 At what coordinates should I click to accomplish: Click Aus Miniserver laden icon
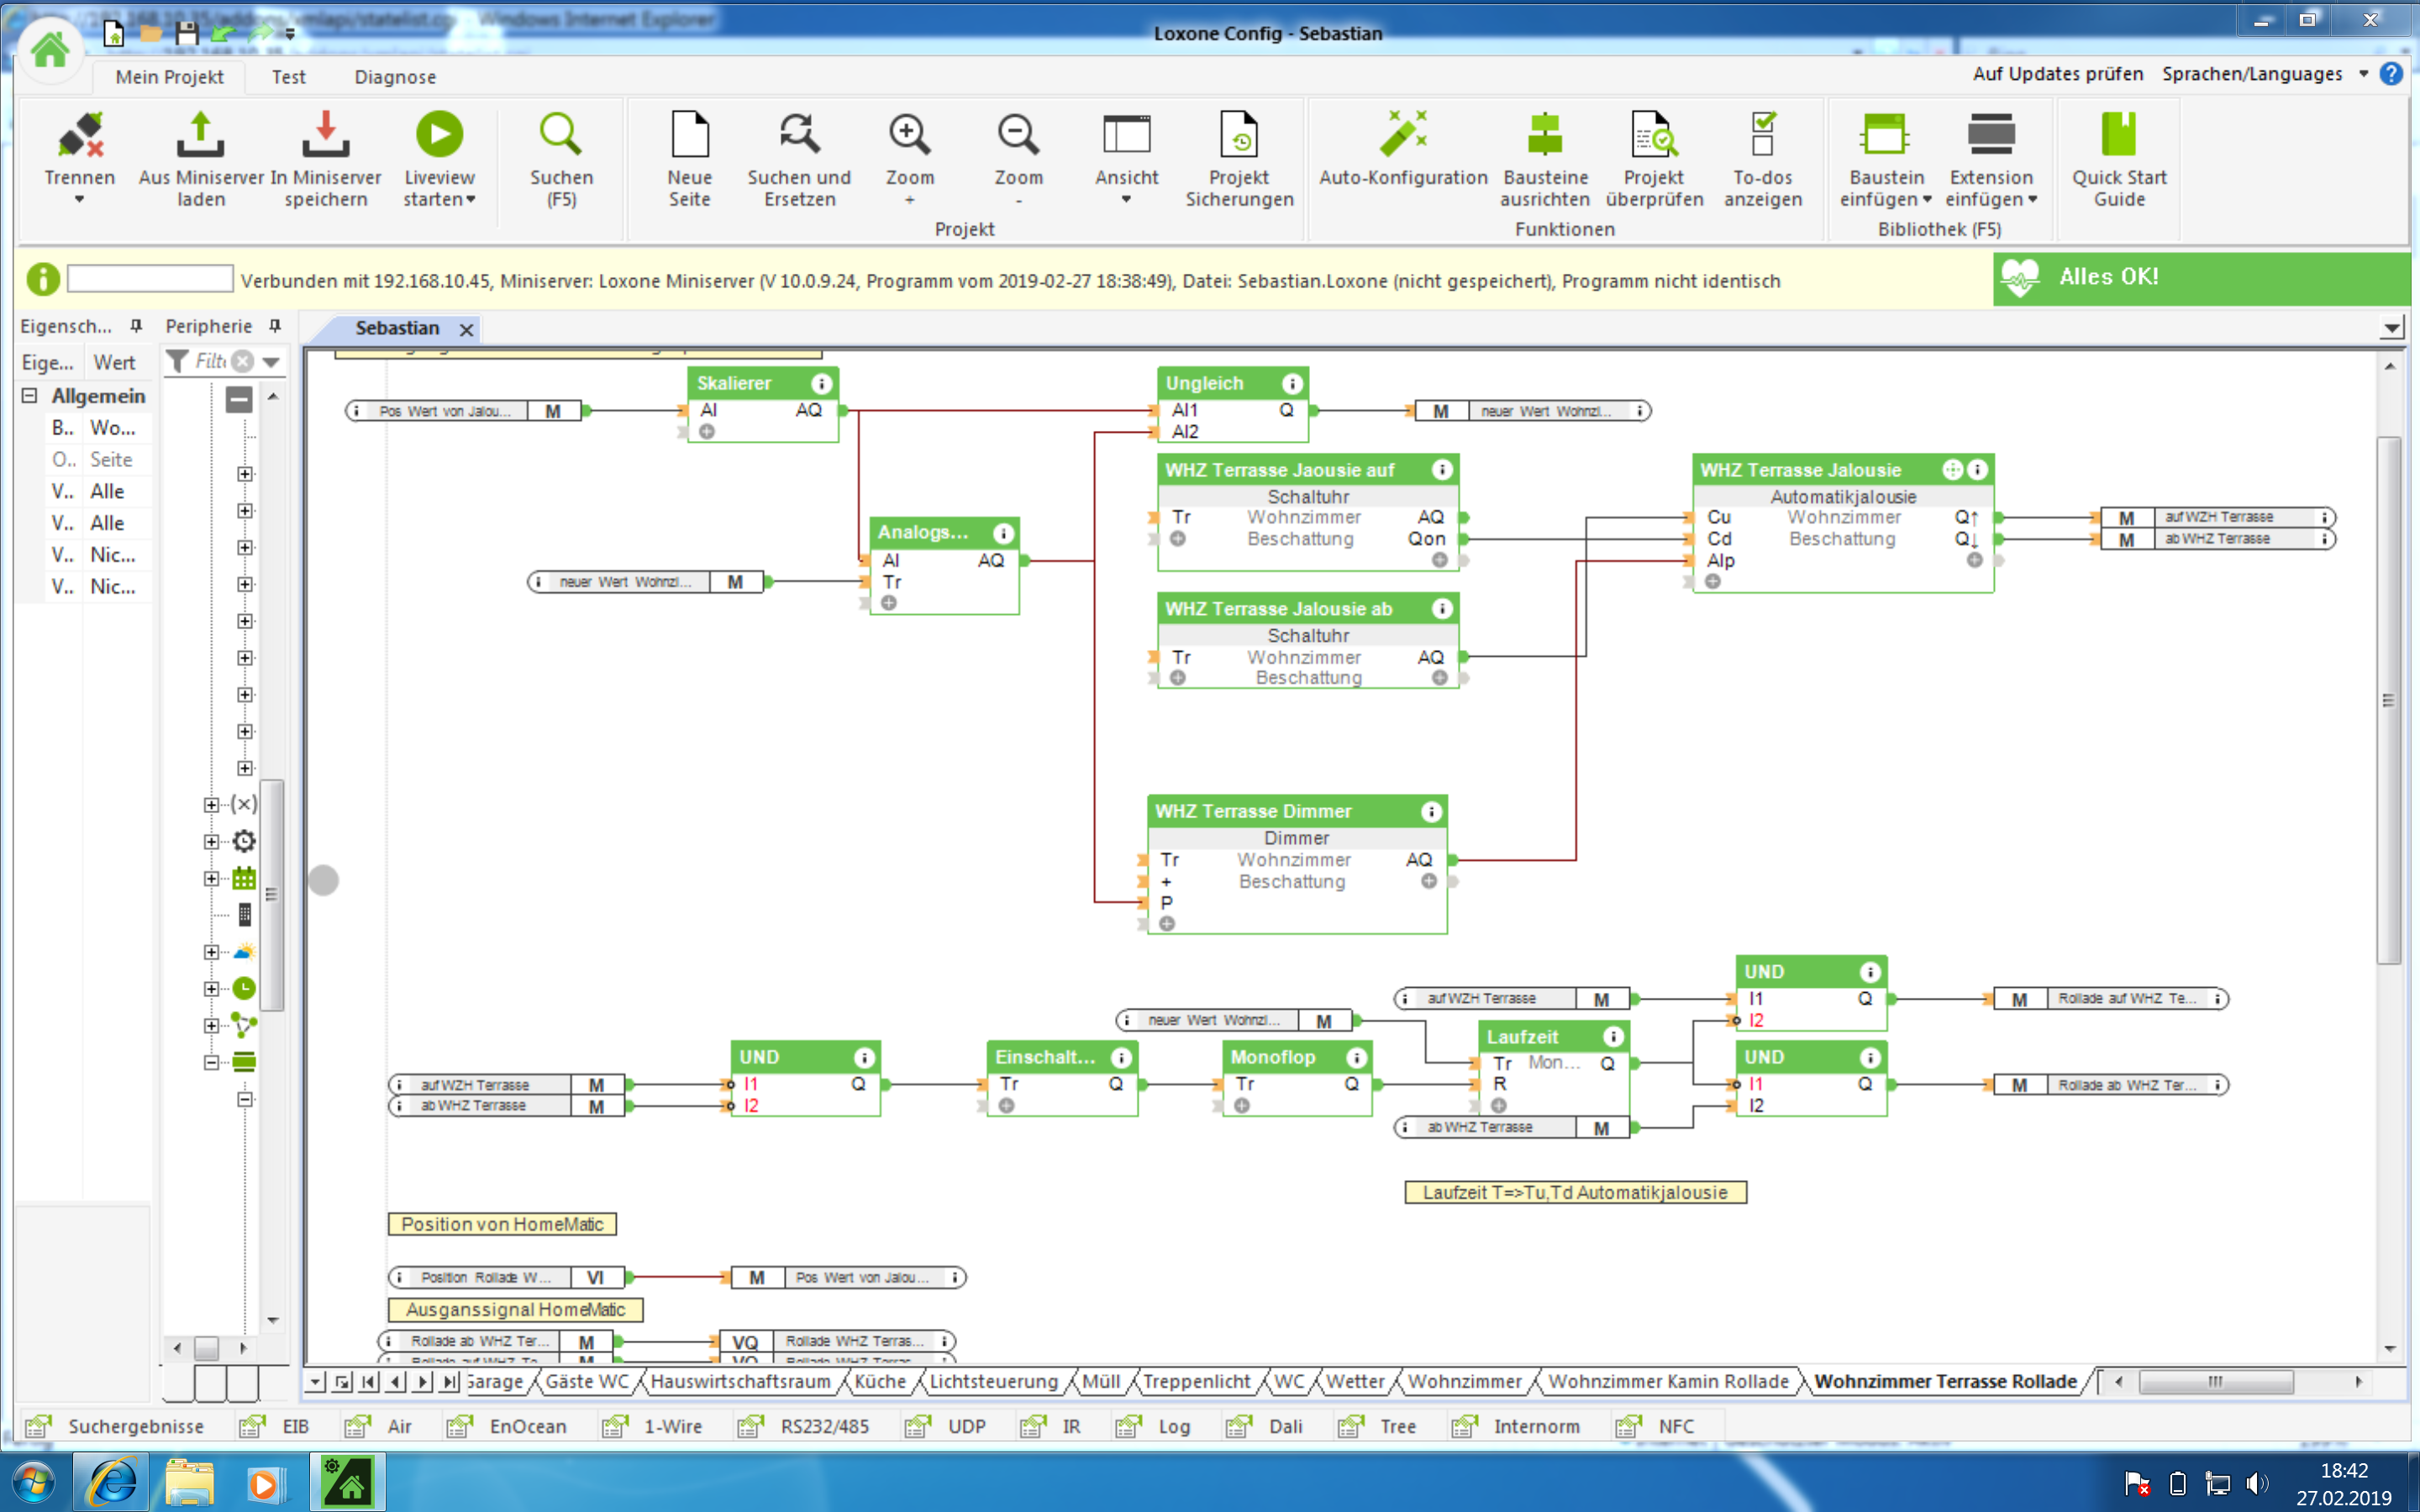[200, 135]
